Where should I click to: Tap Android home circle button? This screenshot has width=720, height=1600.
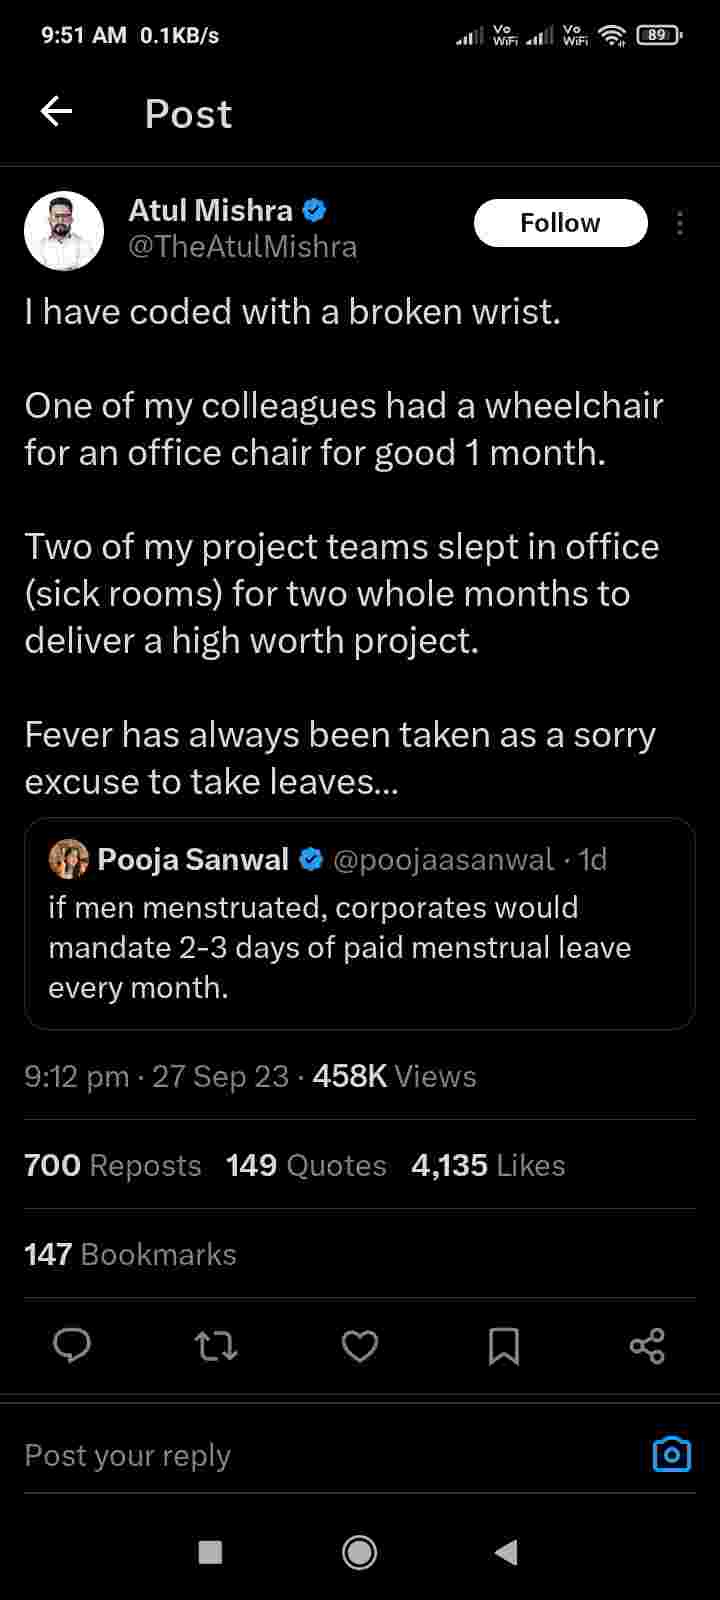(360, 1551)
